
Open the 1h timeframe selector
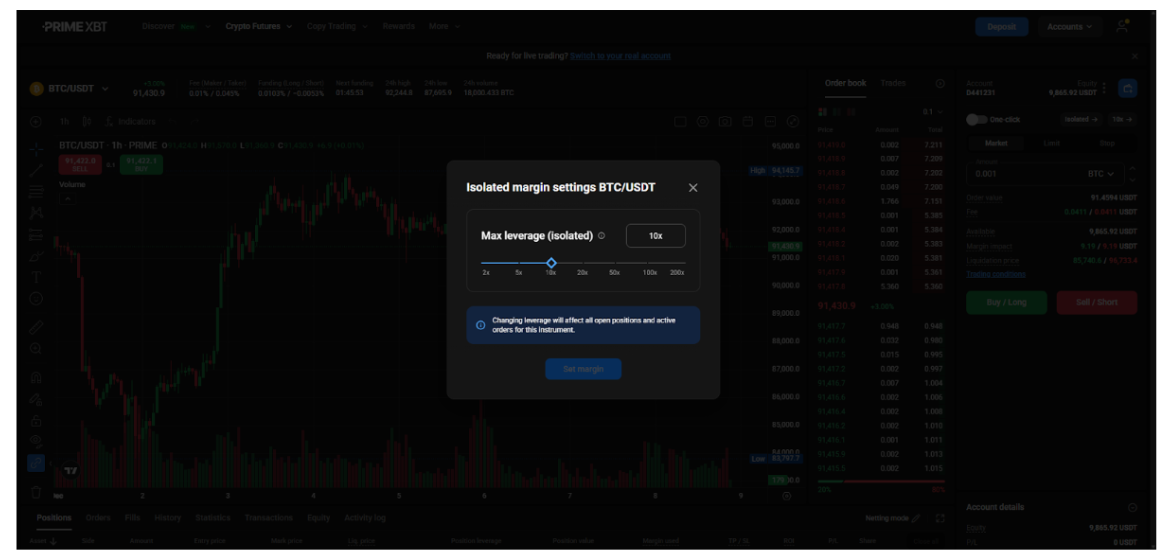tap(65, 121)
